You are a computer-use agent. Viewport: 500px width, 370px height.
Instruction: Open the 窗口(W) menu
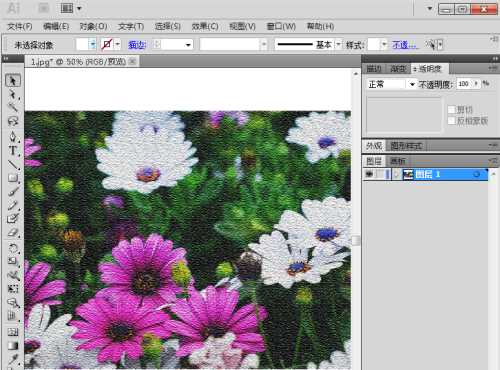click(281, 26)
